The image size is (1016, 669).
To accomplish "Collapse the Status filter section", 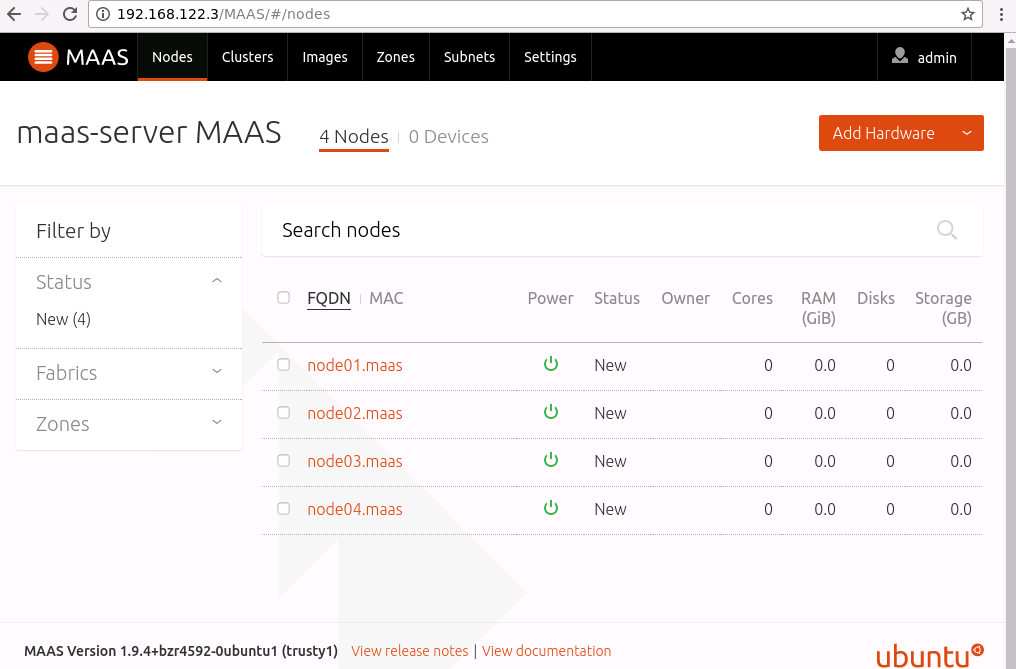I will 217,281.
